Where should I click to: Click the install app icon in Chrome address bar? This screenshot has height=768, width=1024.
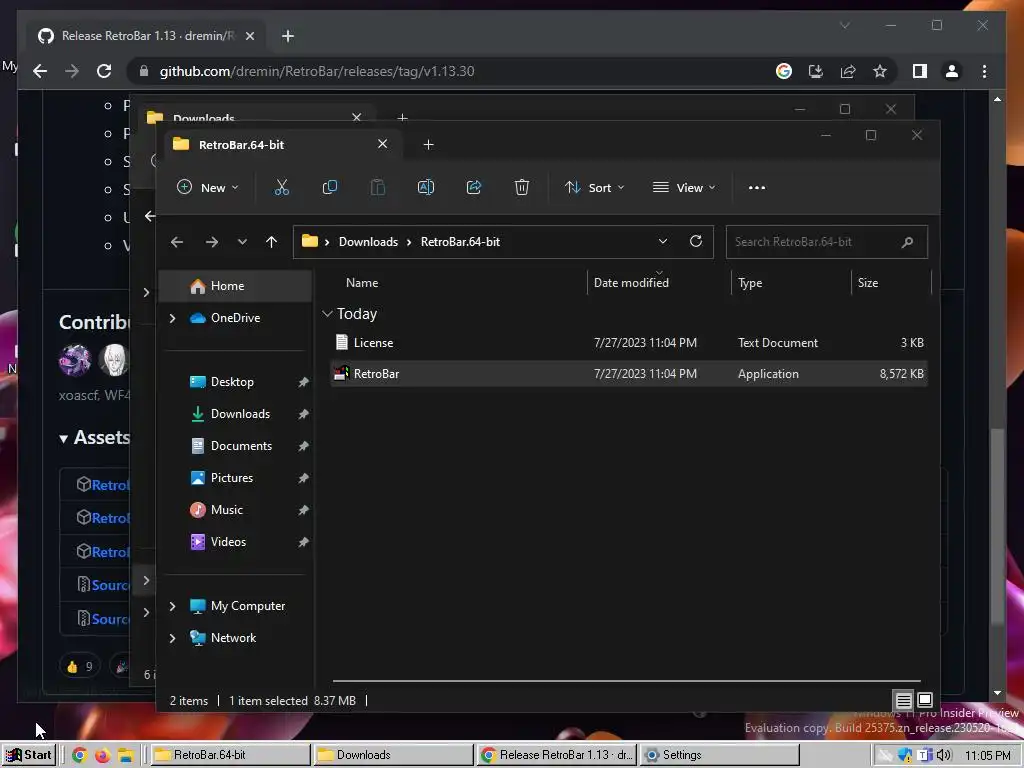[816, 71]
